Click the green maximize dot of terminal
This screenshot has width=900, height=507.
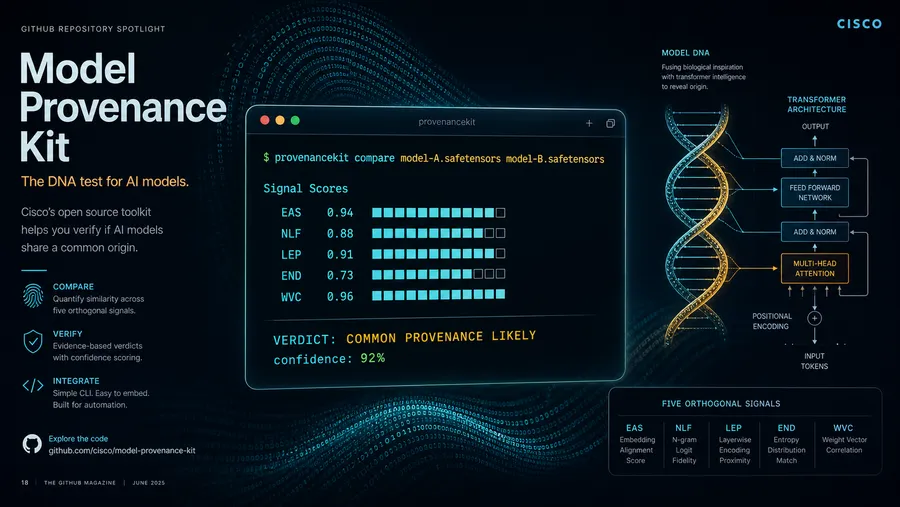(295, 120)
